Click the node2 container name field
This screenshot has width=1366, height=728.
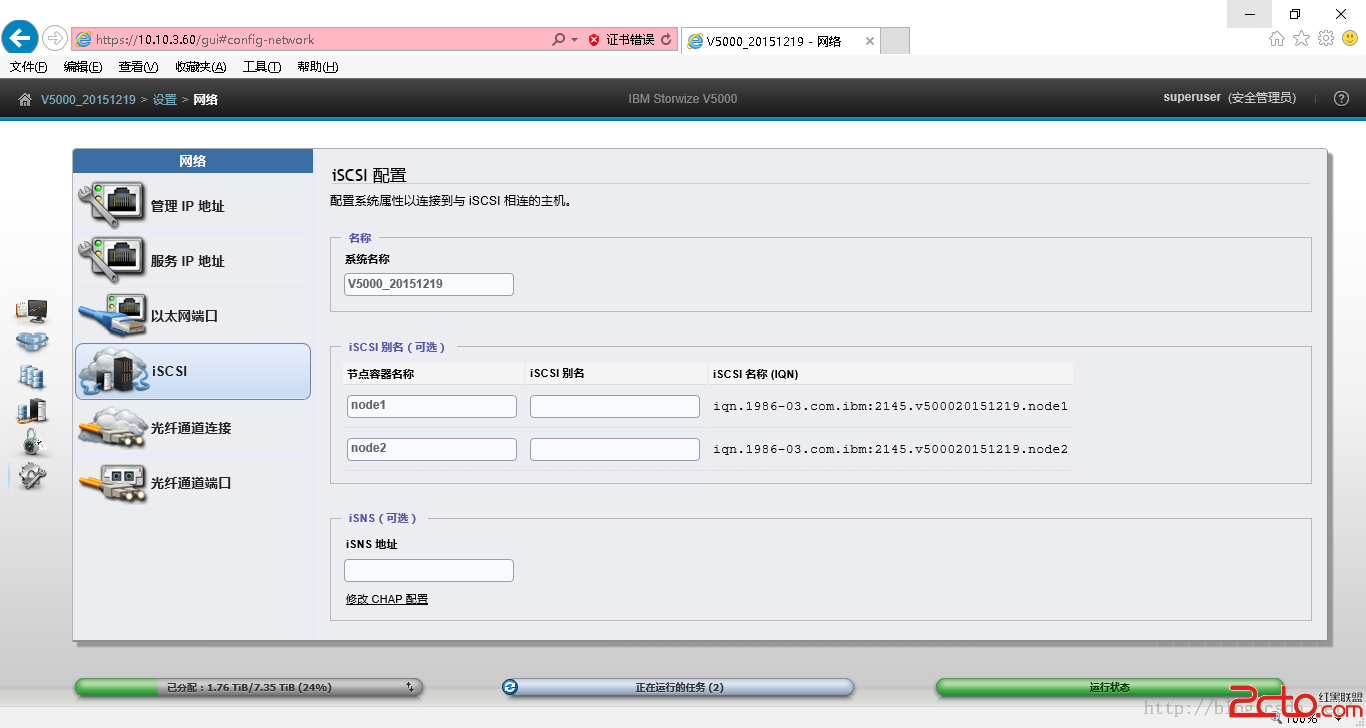(x=432, y=449)
